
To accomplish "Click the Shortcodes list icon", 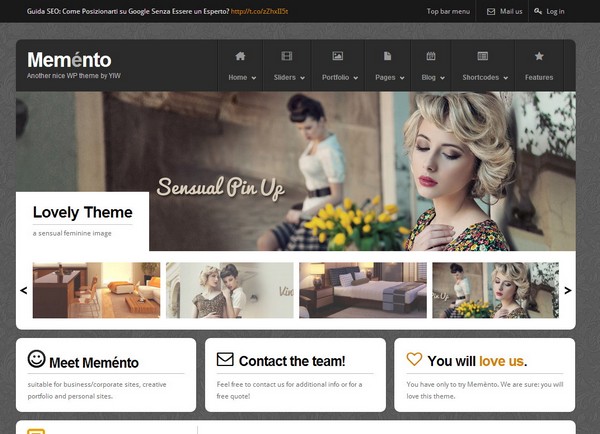I will 483,56.
